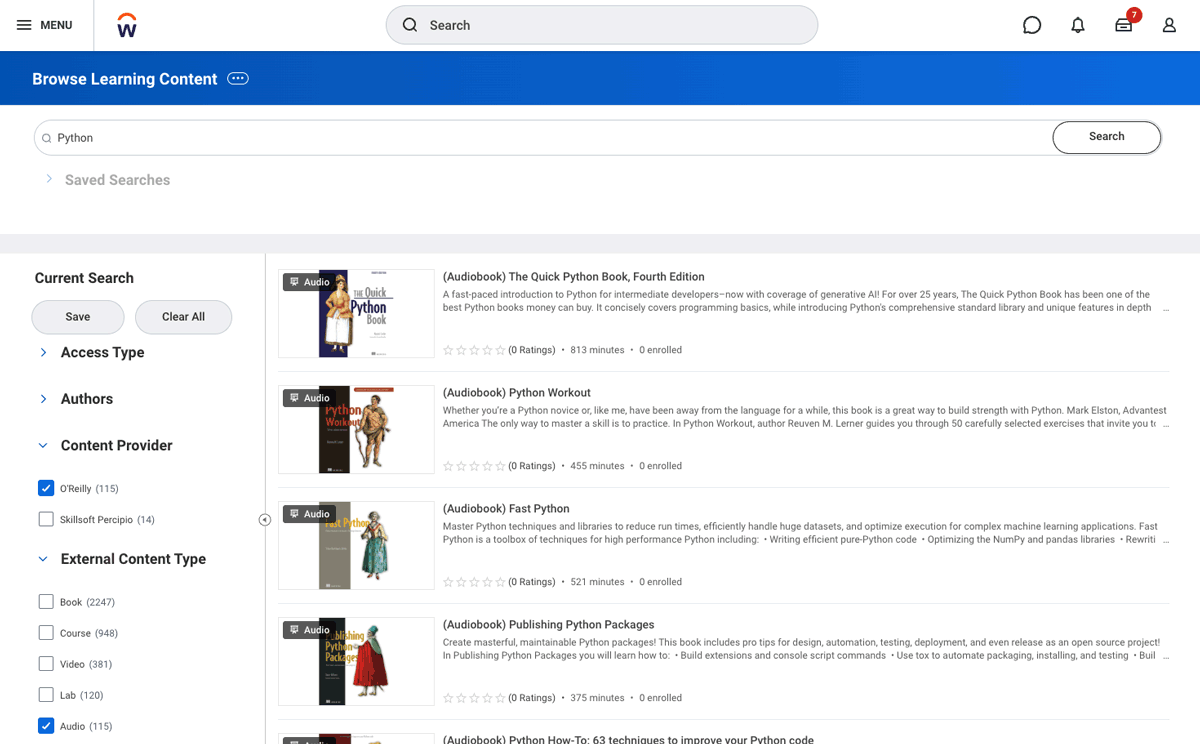The image size is (1200, 744).
Task: Check the Book content type
Action: point(46,602)
